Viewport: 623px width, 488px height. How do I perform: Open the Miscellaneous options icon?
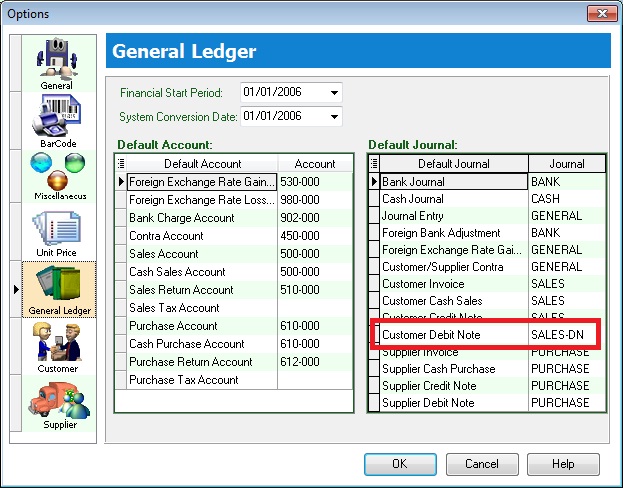pos(58,176)
